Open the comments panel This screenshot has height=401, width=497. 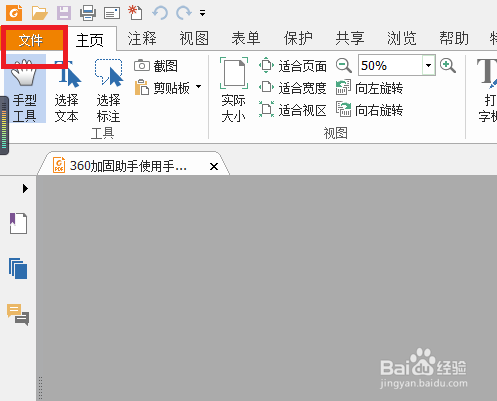coord(18,315)
